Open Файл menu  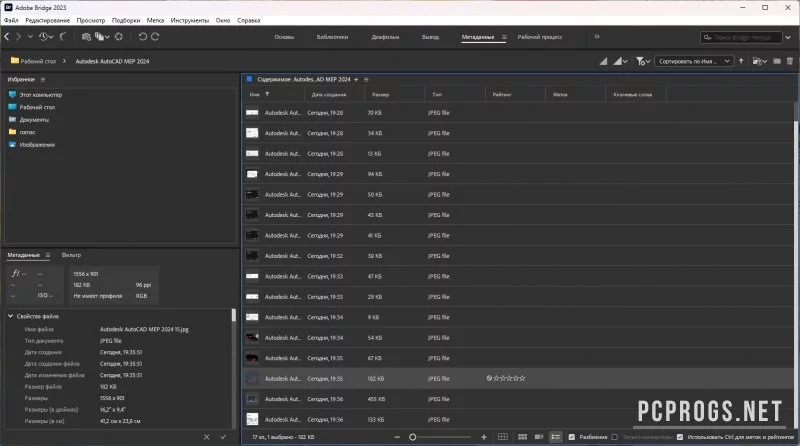(11, 20)
